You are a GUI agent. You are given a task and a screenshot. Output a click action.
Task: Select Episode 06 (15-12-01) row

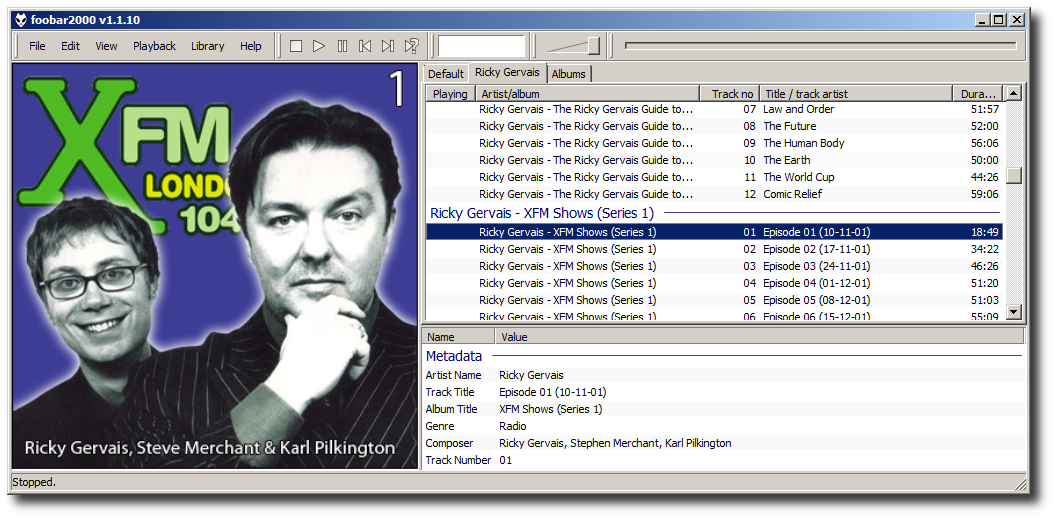pos(715,315)
